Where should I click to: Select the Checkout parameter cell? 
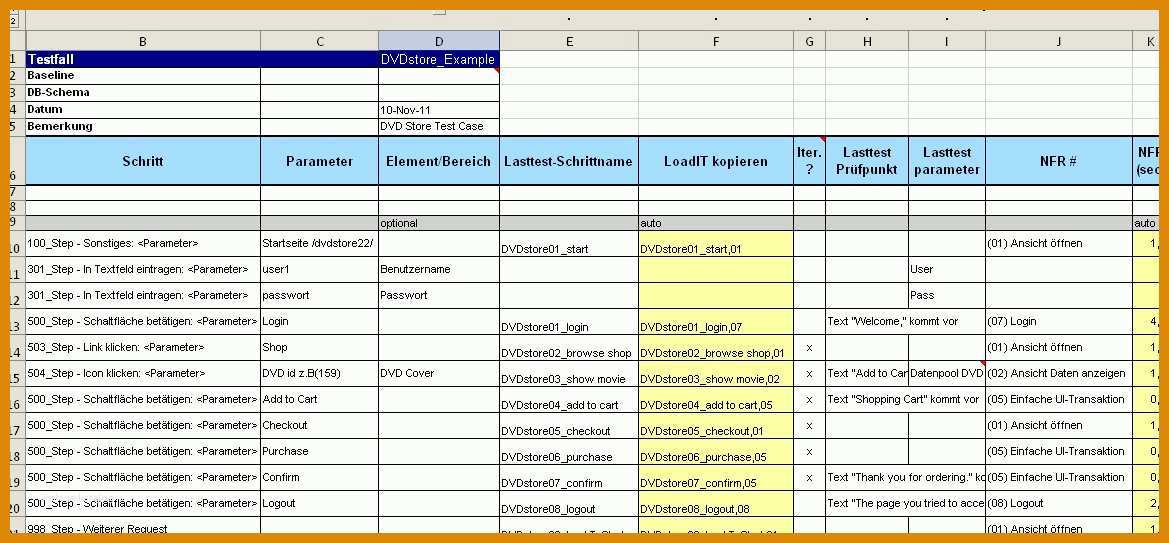click(x=320, y=426)
